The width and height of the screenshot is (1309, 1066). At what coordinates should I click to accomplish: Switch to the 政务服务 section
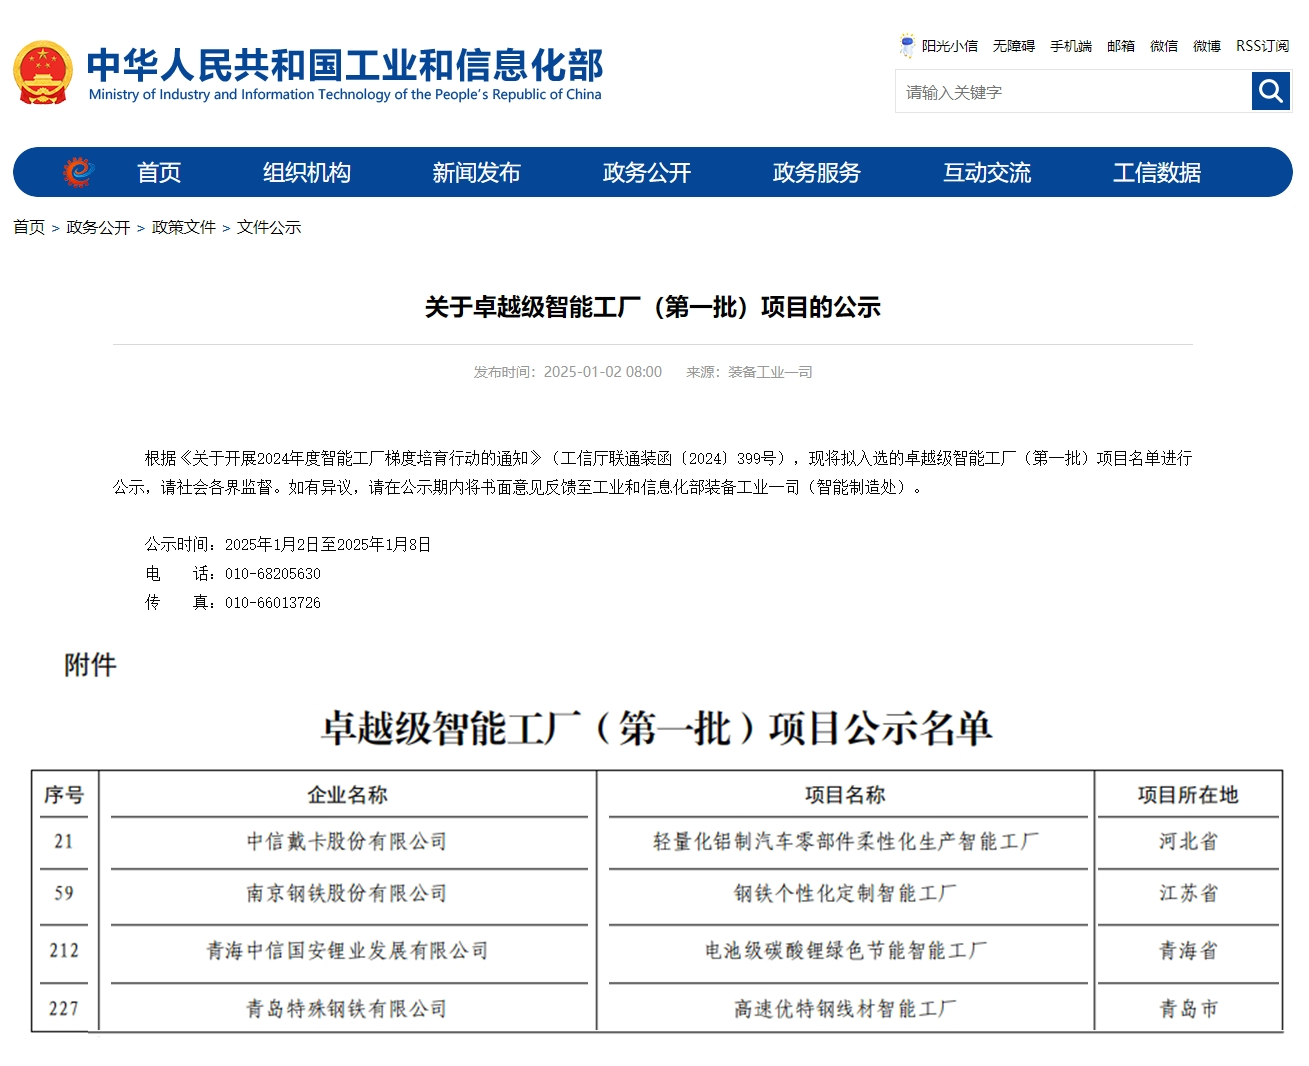816,172
